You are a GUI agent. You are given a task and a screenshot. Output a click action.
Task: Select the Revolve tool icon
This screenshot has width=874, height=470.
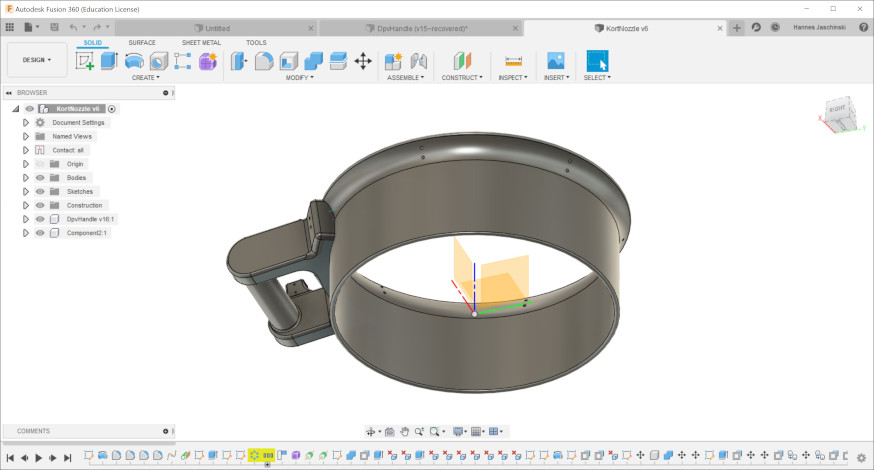(x=134, y=61)
